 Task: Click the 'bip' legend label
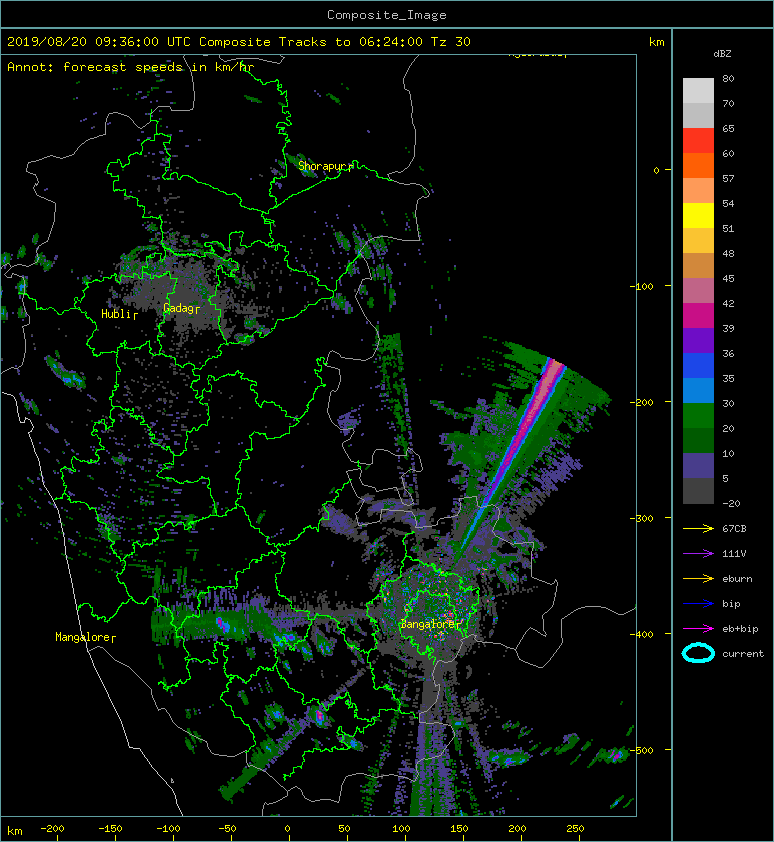coord(731,604)
